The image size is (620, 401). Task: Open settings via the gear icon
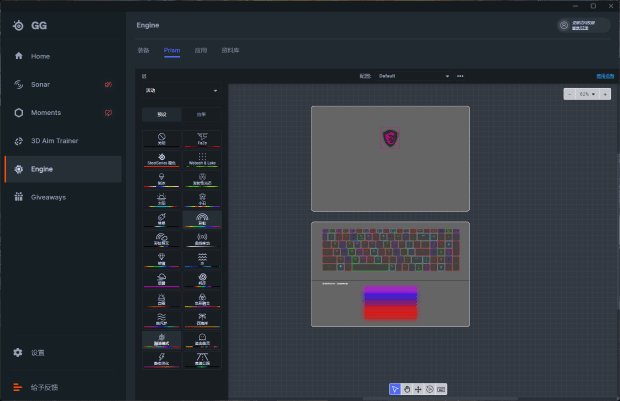click(x=18, y=352)
